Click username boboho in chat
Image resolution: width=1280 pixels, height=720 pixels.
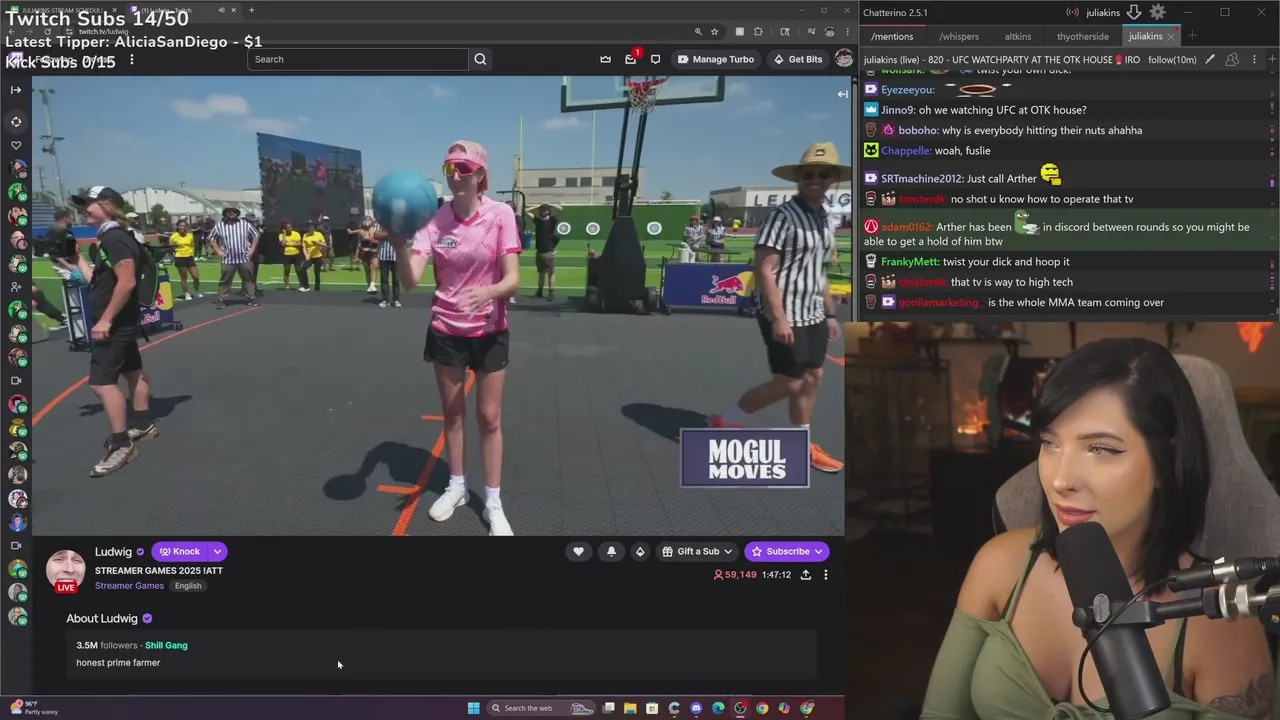point(917,130)
